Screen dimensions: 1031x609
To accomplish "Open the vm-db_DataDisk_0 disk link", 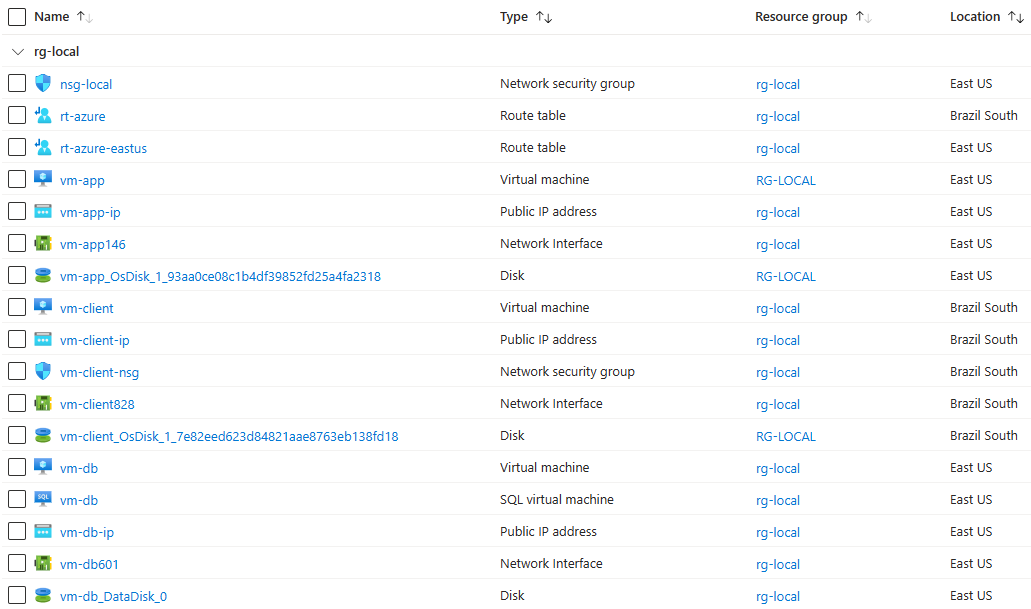I will point(113,597).
